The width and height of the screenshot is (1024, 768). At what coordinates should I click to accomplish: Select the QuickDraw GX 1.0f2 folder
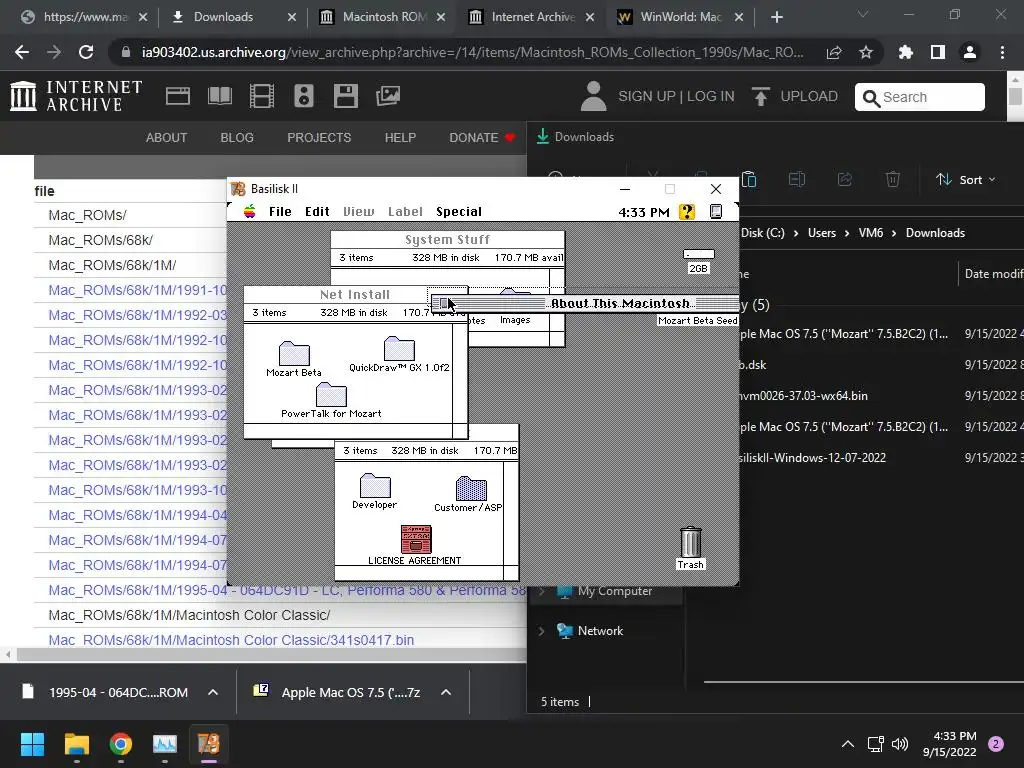click(x=399, y=349)
